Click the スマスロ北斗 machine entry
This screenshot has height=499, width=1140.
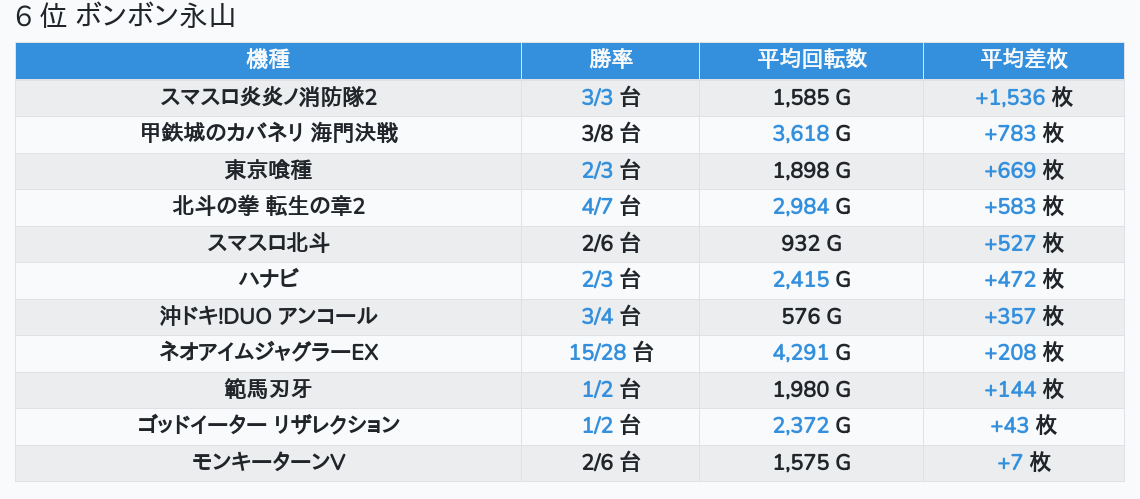(x=268, y=243)
